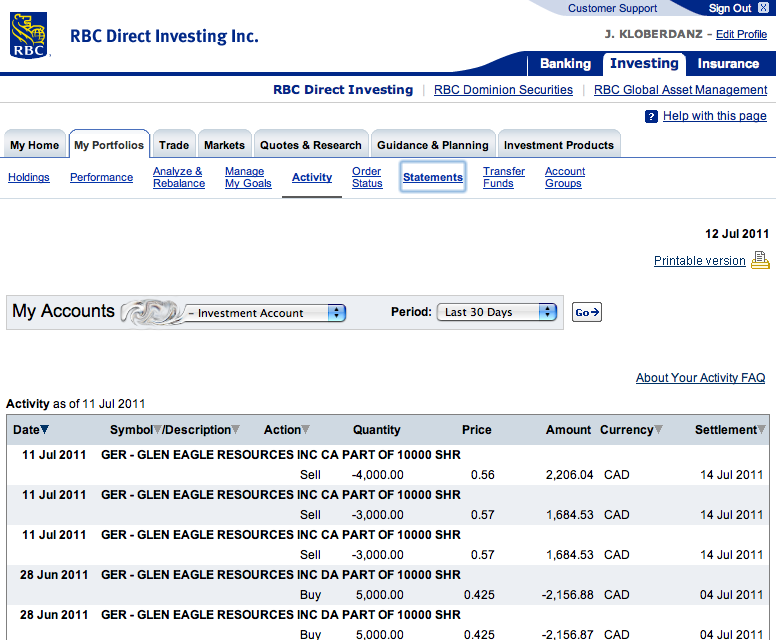This screenshot has height=640, width=776.
Task: Click the Customer Support link
Action: point(612,8)
